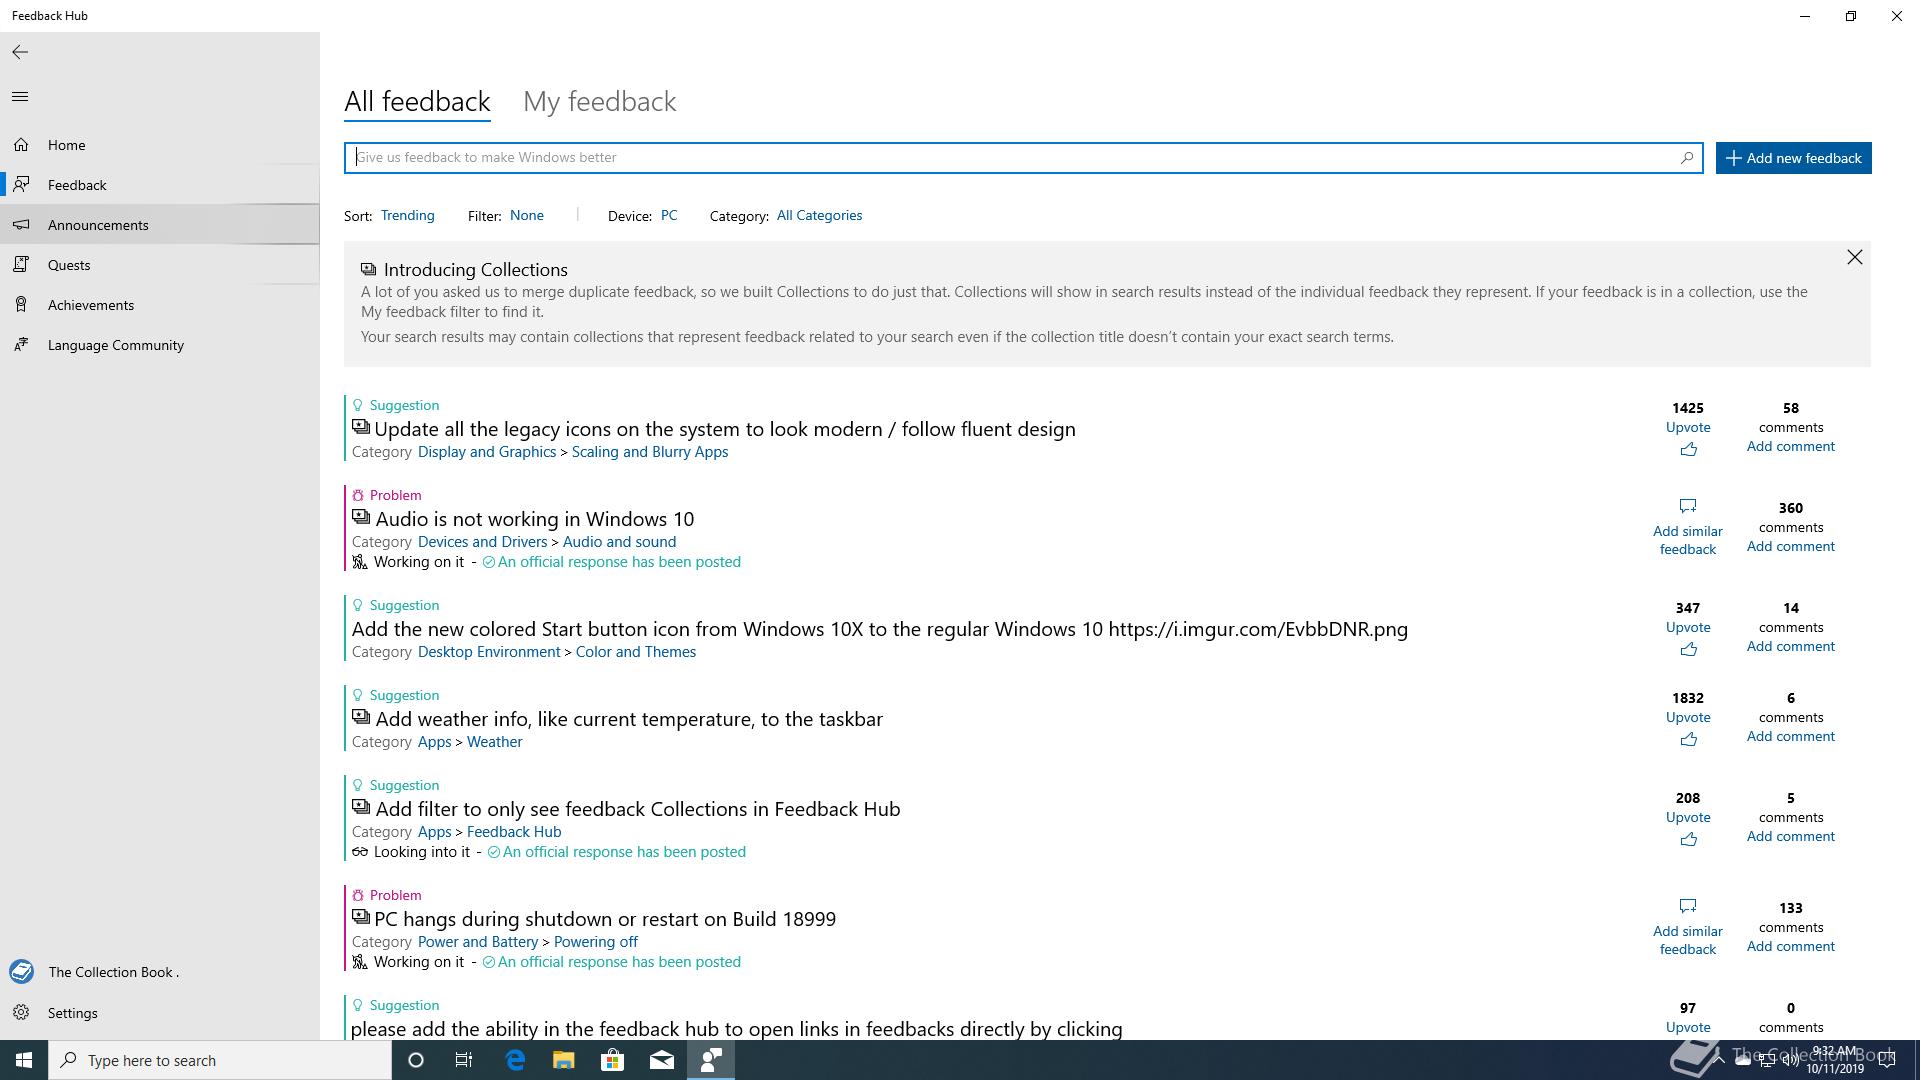1920x1080 pixels.
Task: Open Quests in the sidebar
Action: pyautogui.click(x=160, y=265)
